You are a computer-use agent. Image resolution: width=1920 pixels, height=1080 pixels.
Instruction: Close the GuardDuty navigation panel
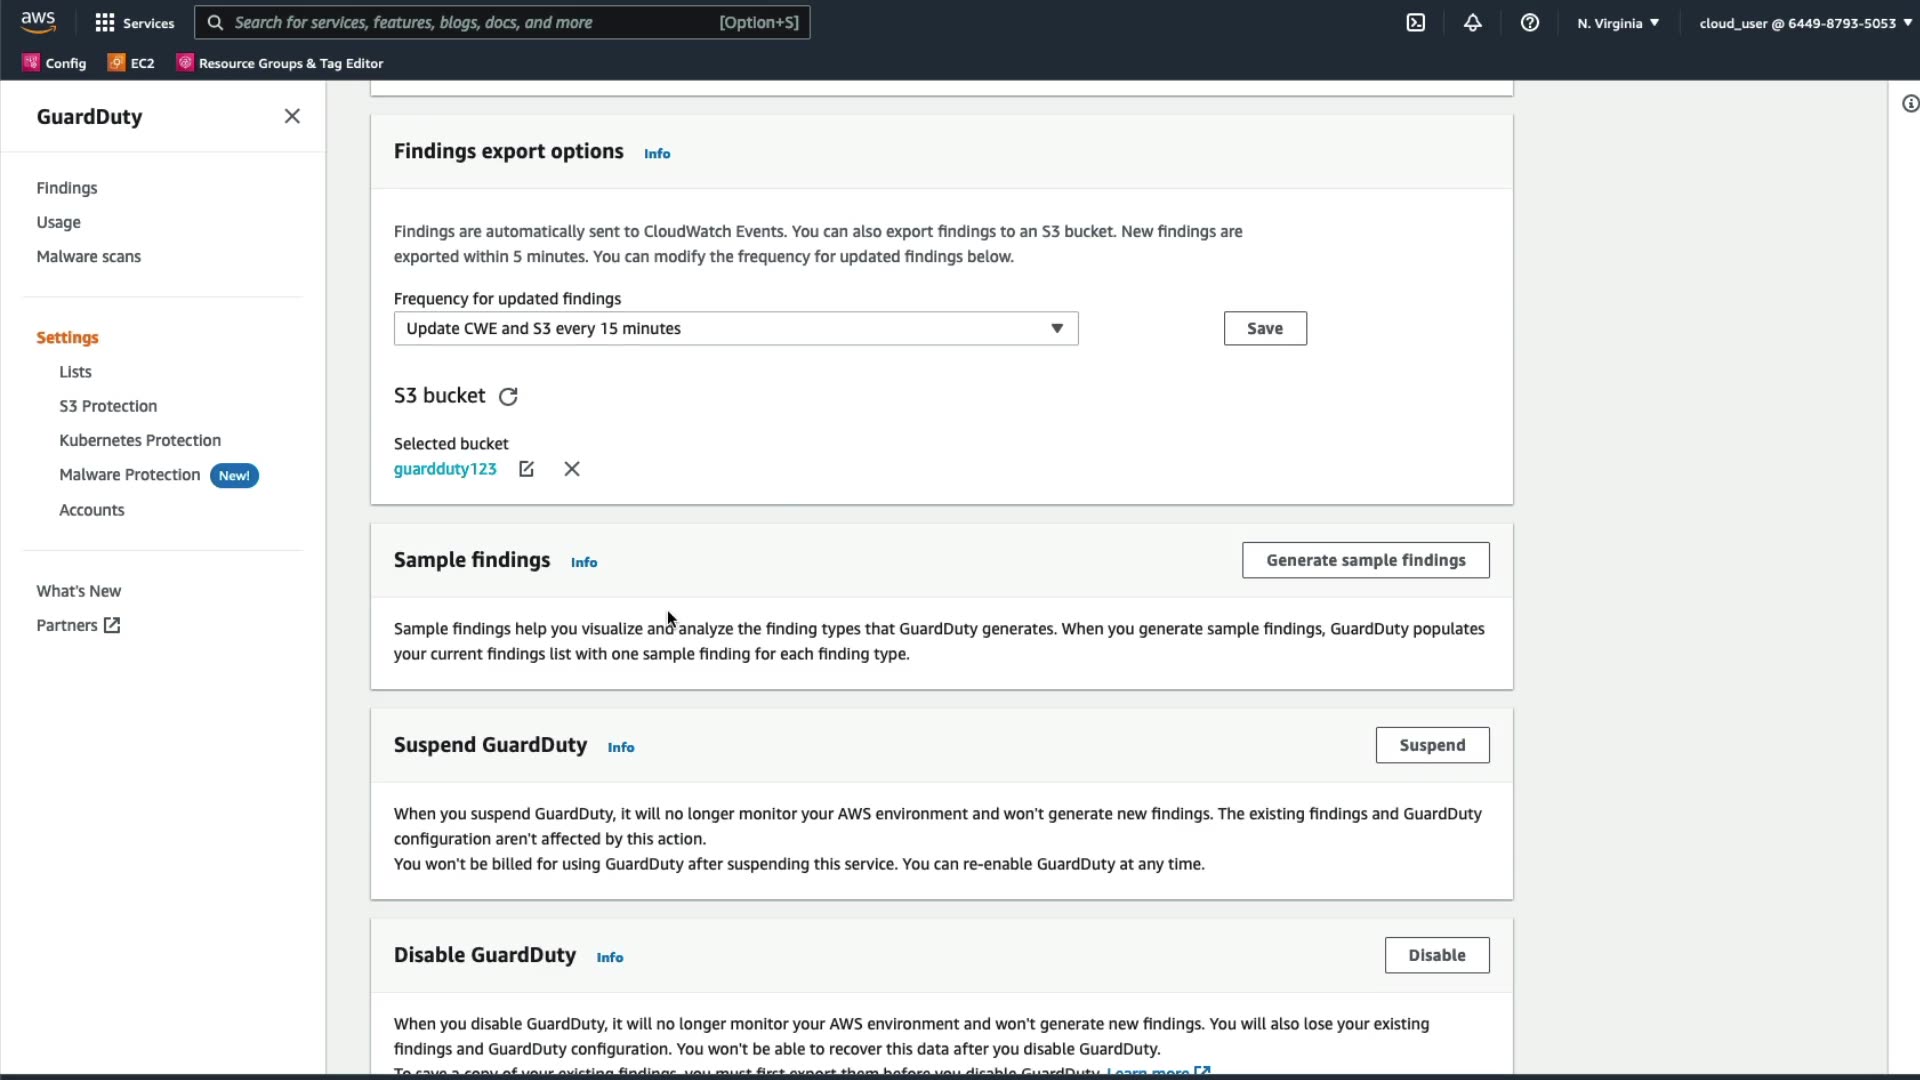pyautogui.click(x=292, y=116)
